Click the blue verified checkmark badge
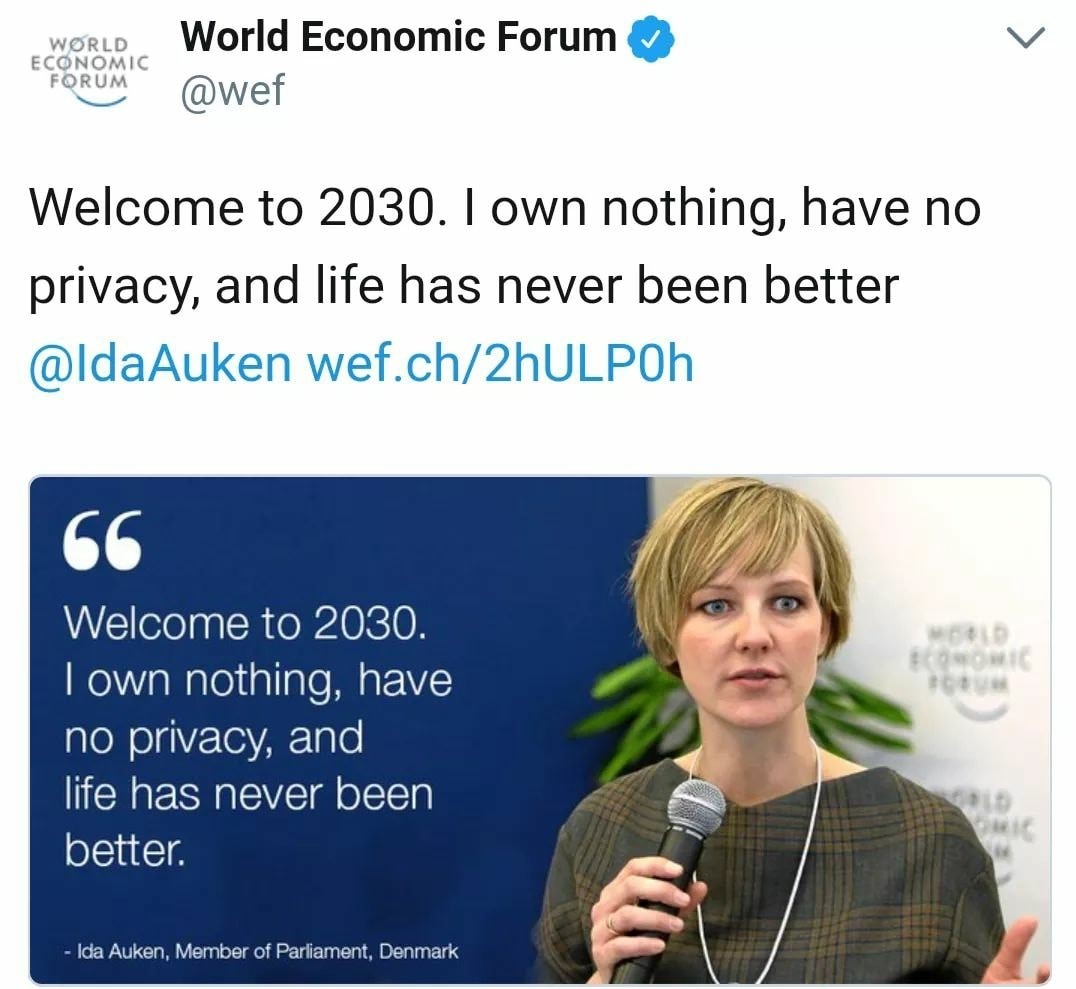Image resolution: width=1076 pixels, height=989 pixels. click(651, 39)
